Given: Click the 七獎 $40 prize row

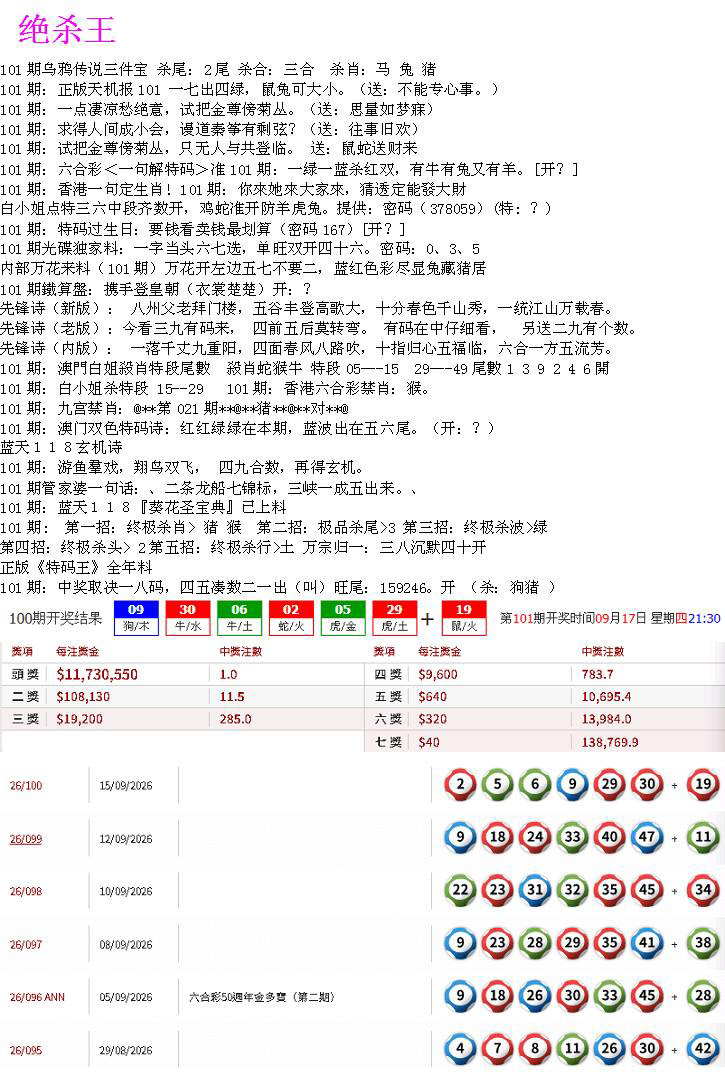Looking at the screenshot, I should click(545, 742).
